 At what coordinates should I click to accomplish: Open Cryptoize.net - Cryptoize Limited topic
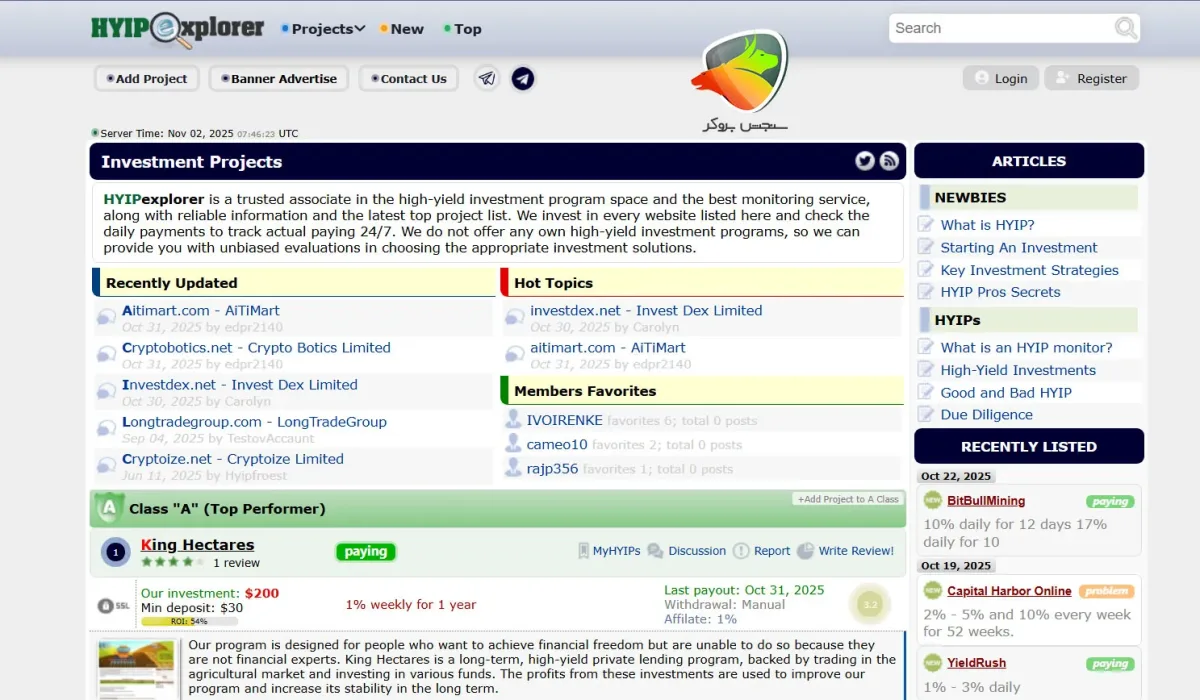point(233,459)
